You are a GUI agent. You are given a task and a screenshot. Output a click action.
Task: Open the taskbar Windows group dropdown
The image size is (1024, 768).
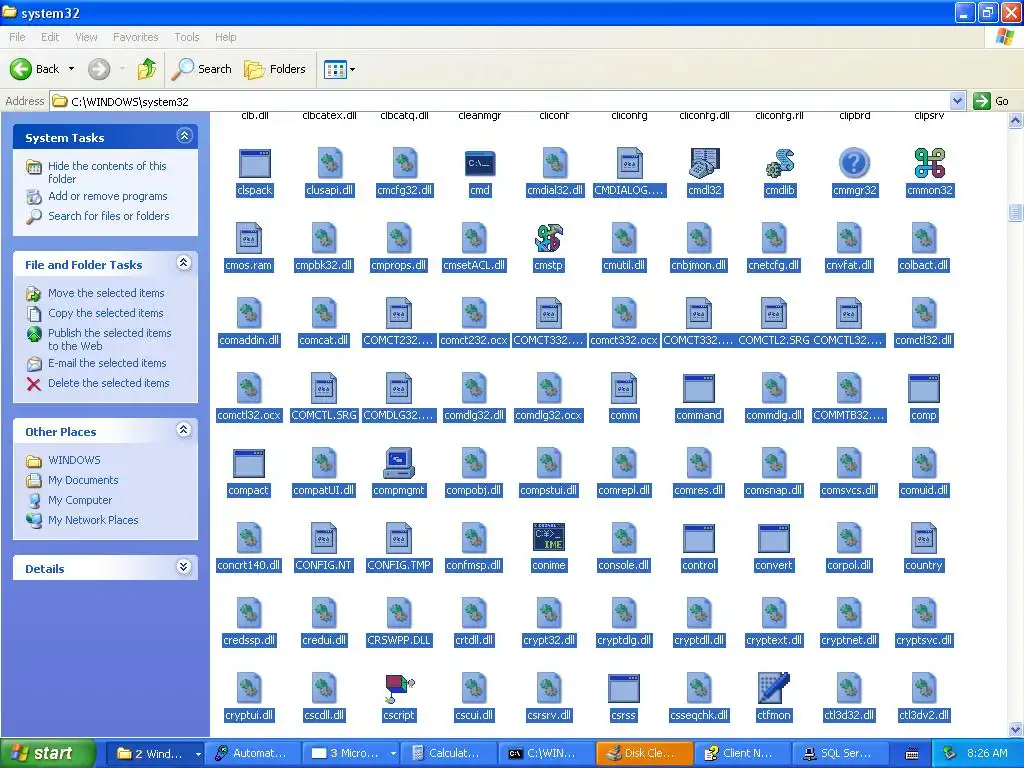point(198,754)
